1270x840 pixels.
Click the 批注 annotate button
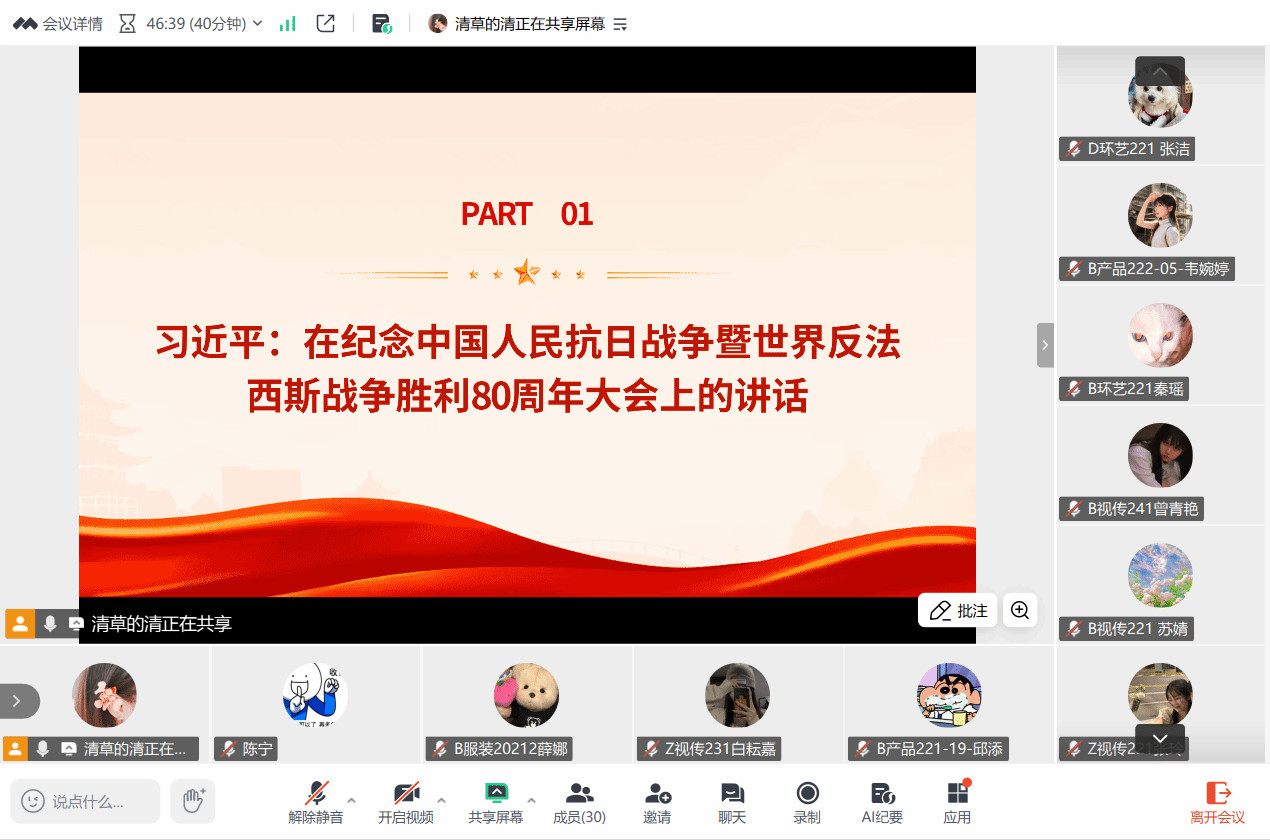(x=958, y=610)
